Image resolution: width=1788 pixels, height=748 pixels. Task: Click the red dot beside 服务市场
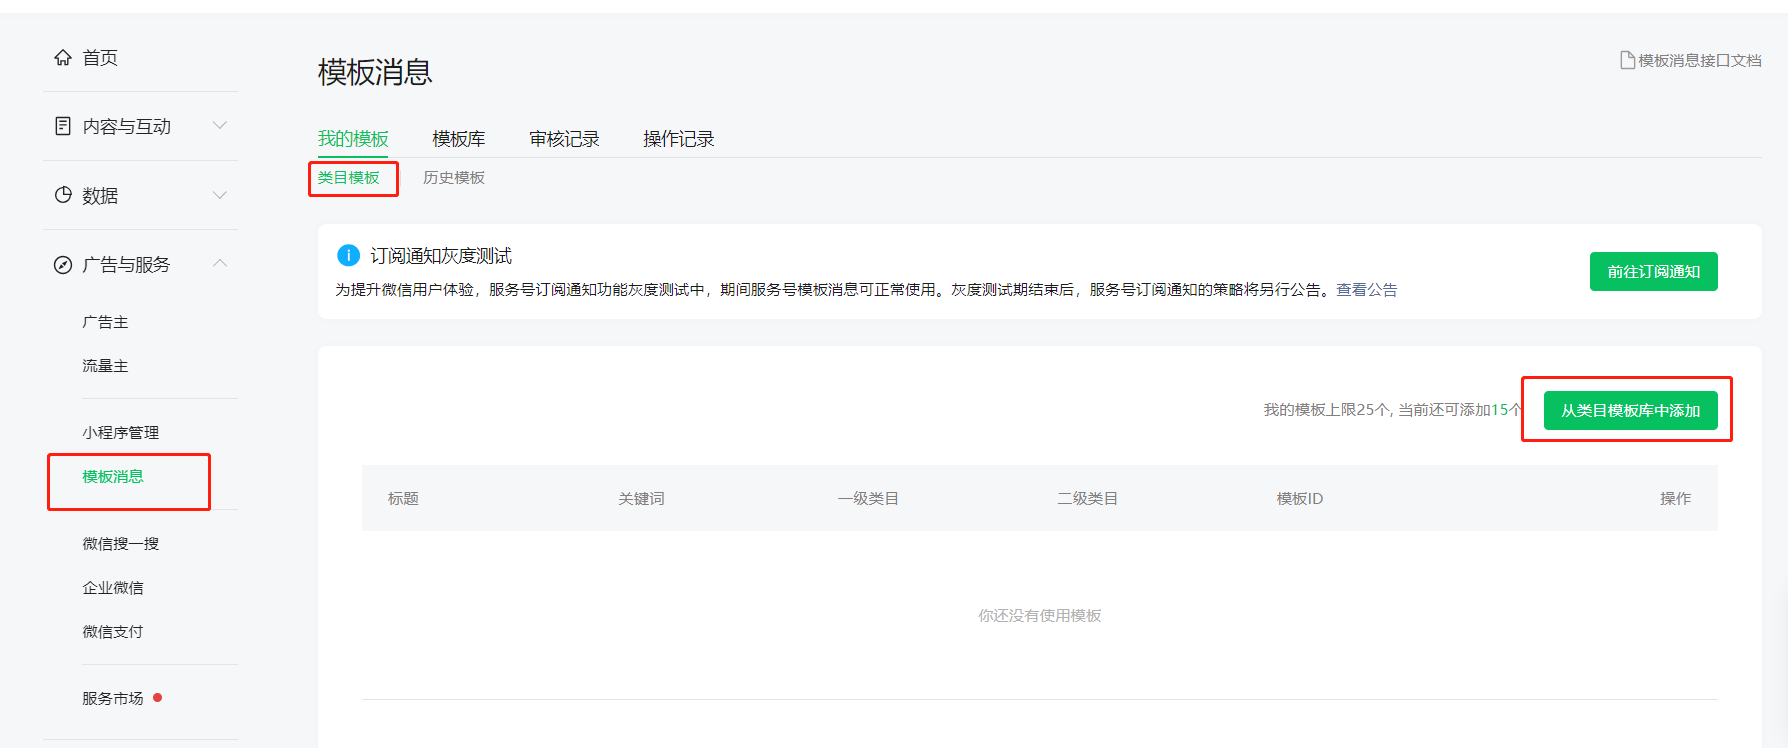[158, 698]
